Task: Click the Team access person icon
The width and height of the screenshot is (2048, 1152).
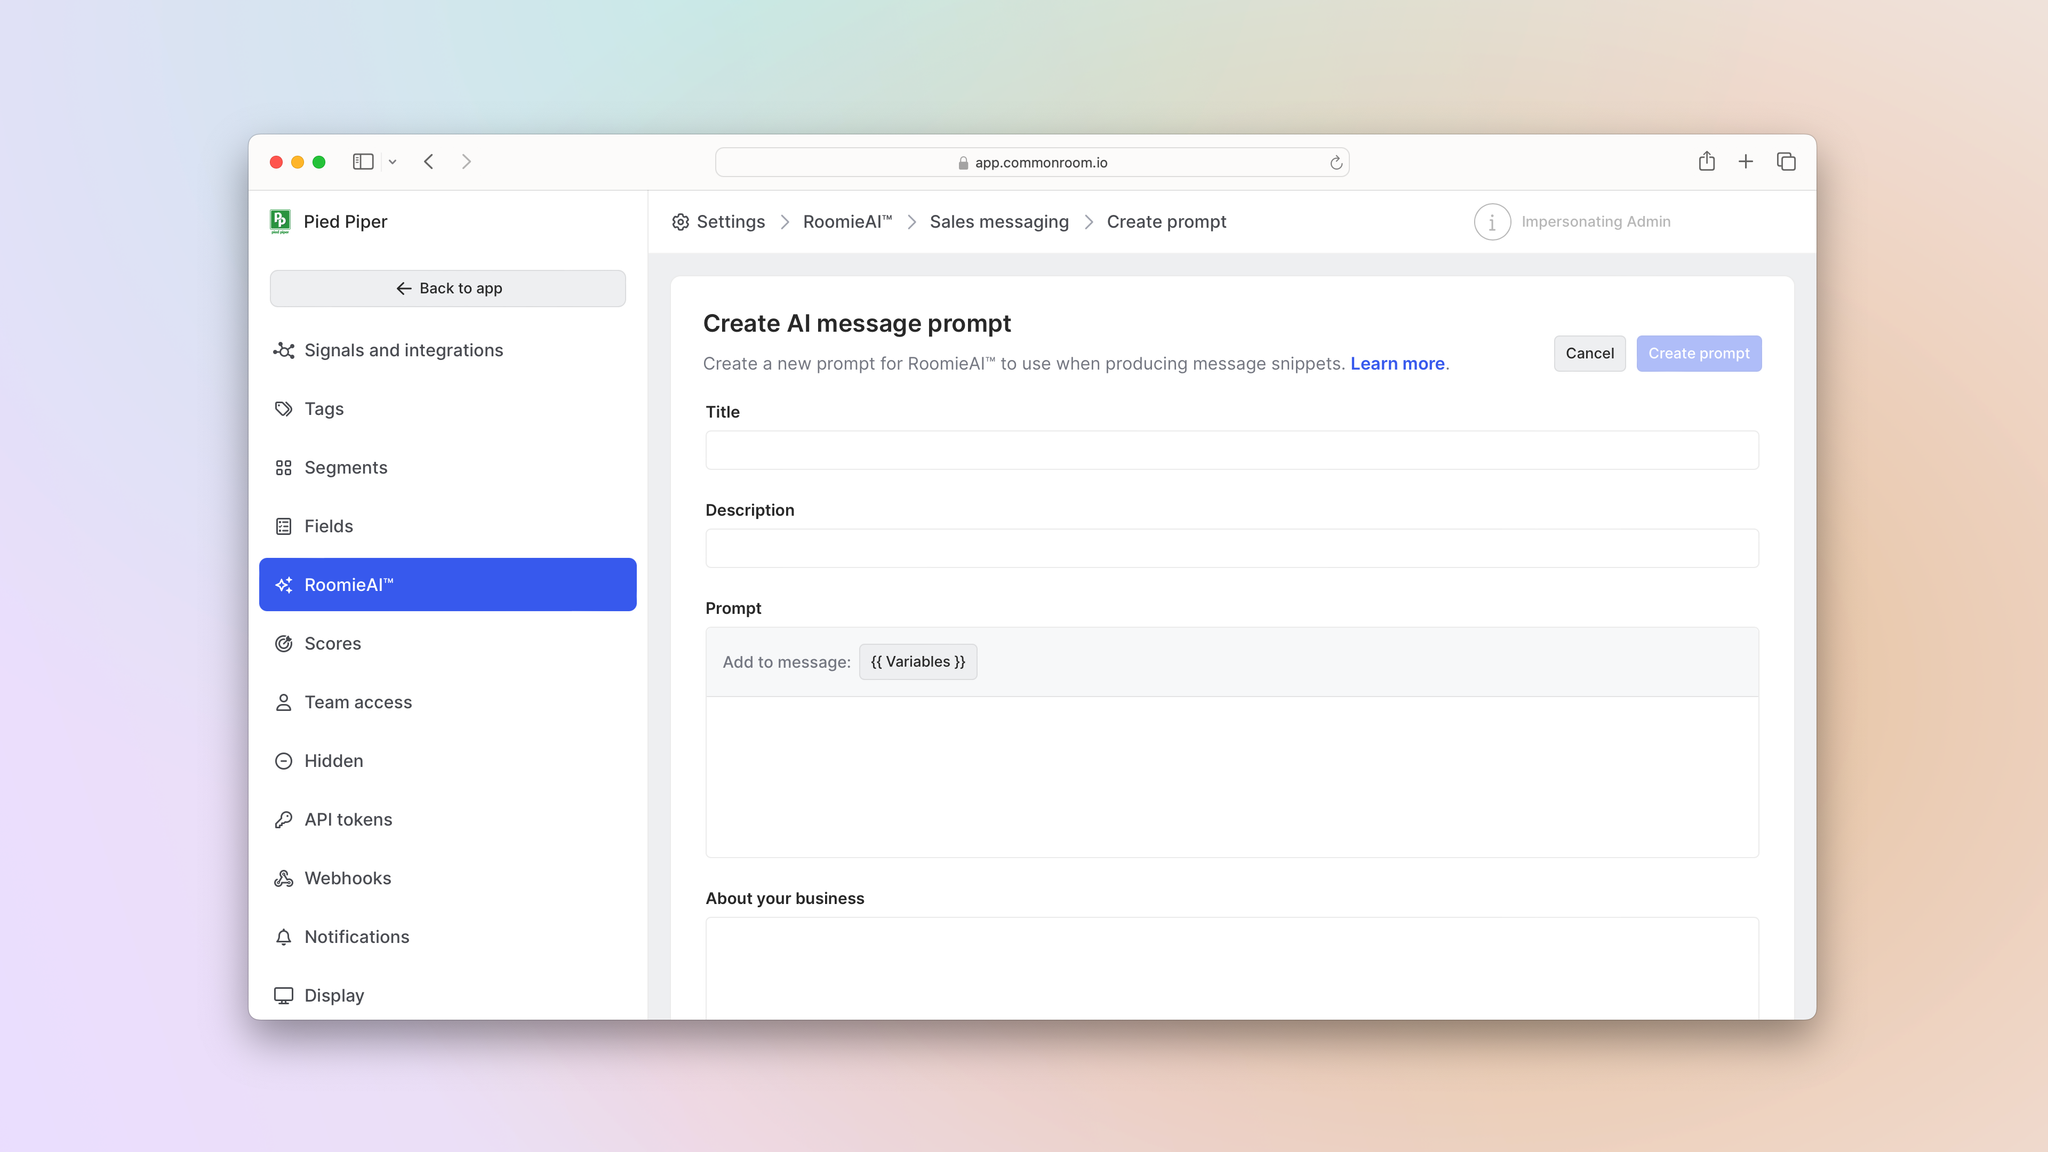Action: click(284, 702)
